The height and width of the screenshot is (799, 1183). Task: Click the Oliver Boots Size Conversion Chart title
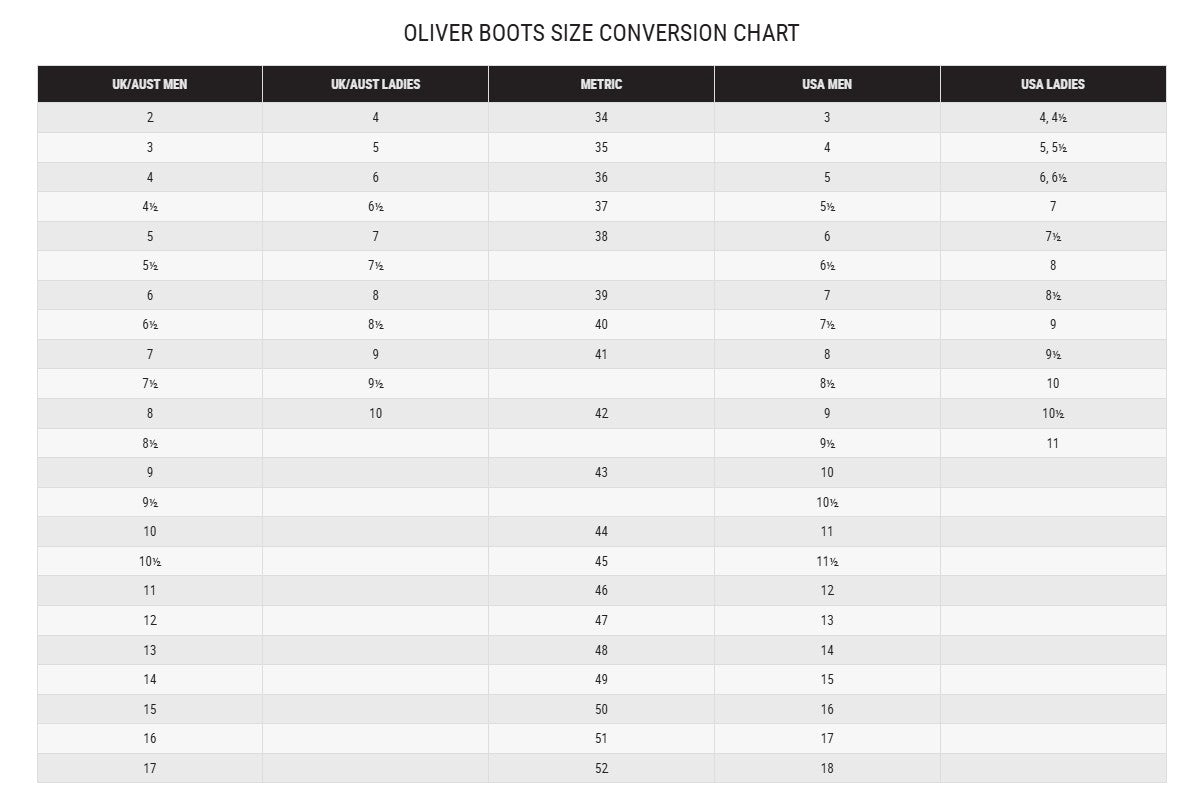click(601, 33)
